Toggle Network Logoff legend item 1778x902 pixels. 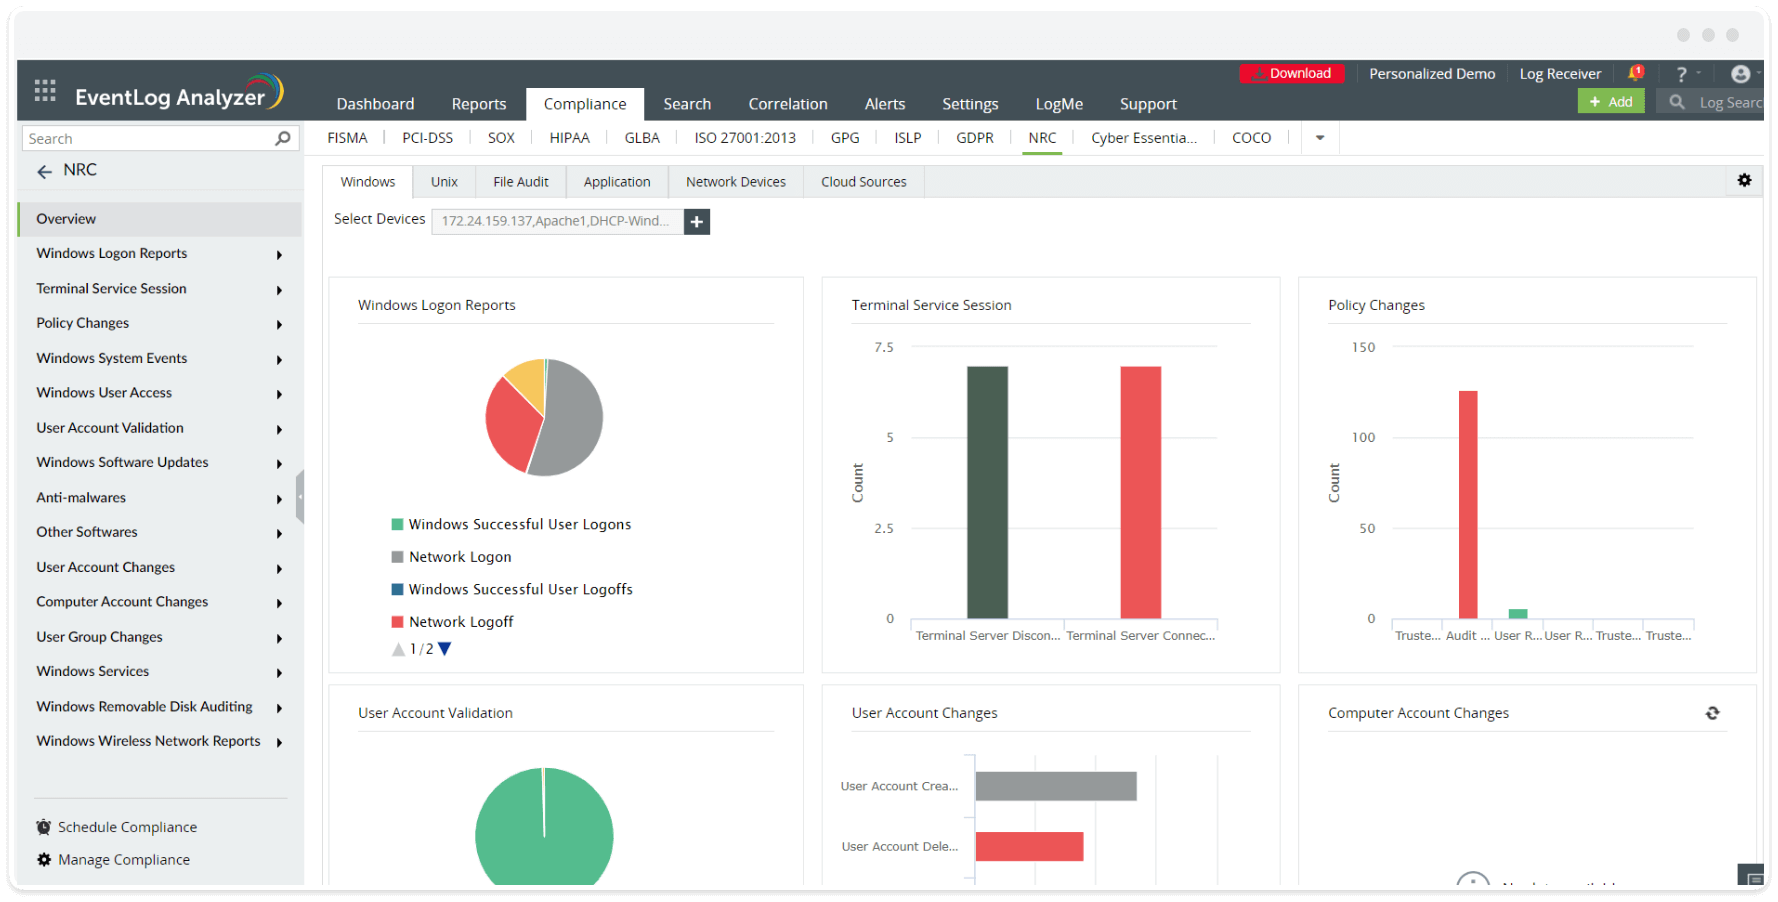click(x=452, y=622)
